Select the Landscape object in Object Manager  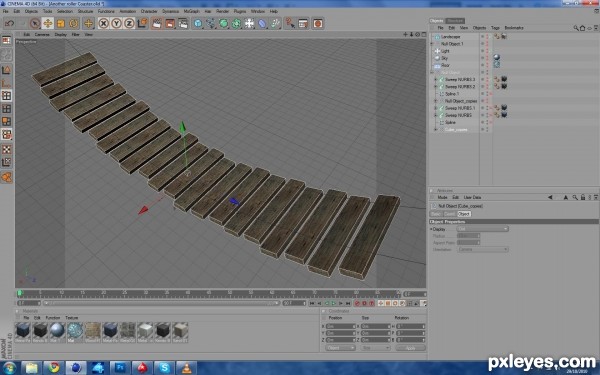pos(450,37)
